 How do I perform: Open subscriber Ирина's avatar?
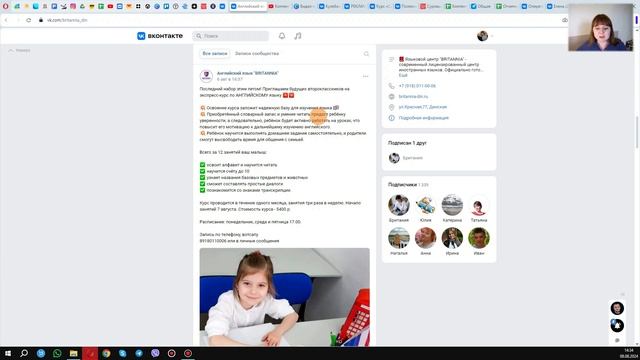[x=452, y=238]
